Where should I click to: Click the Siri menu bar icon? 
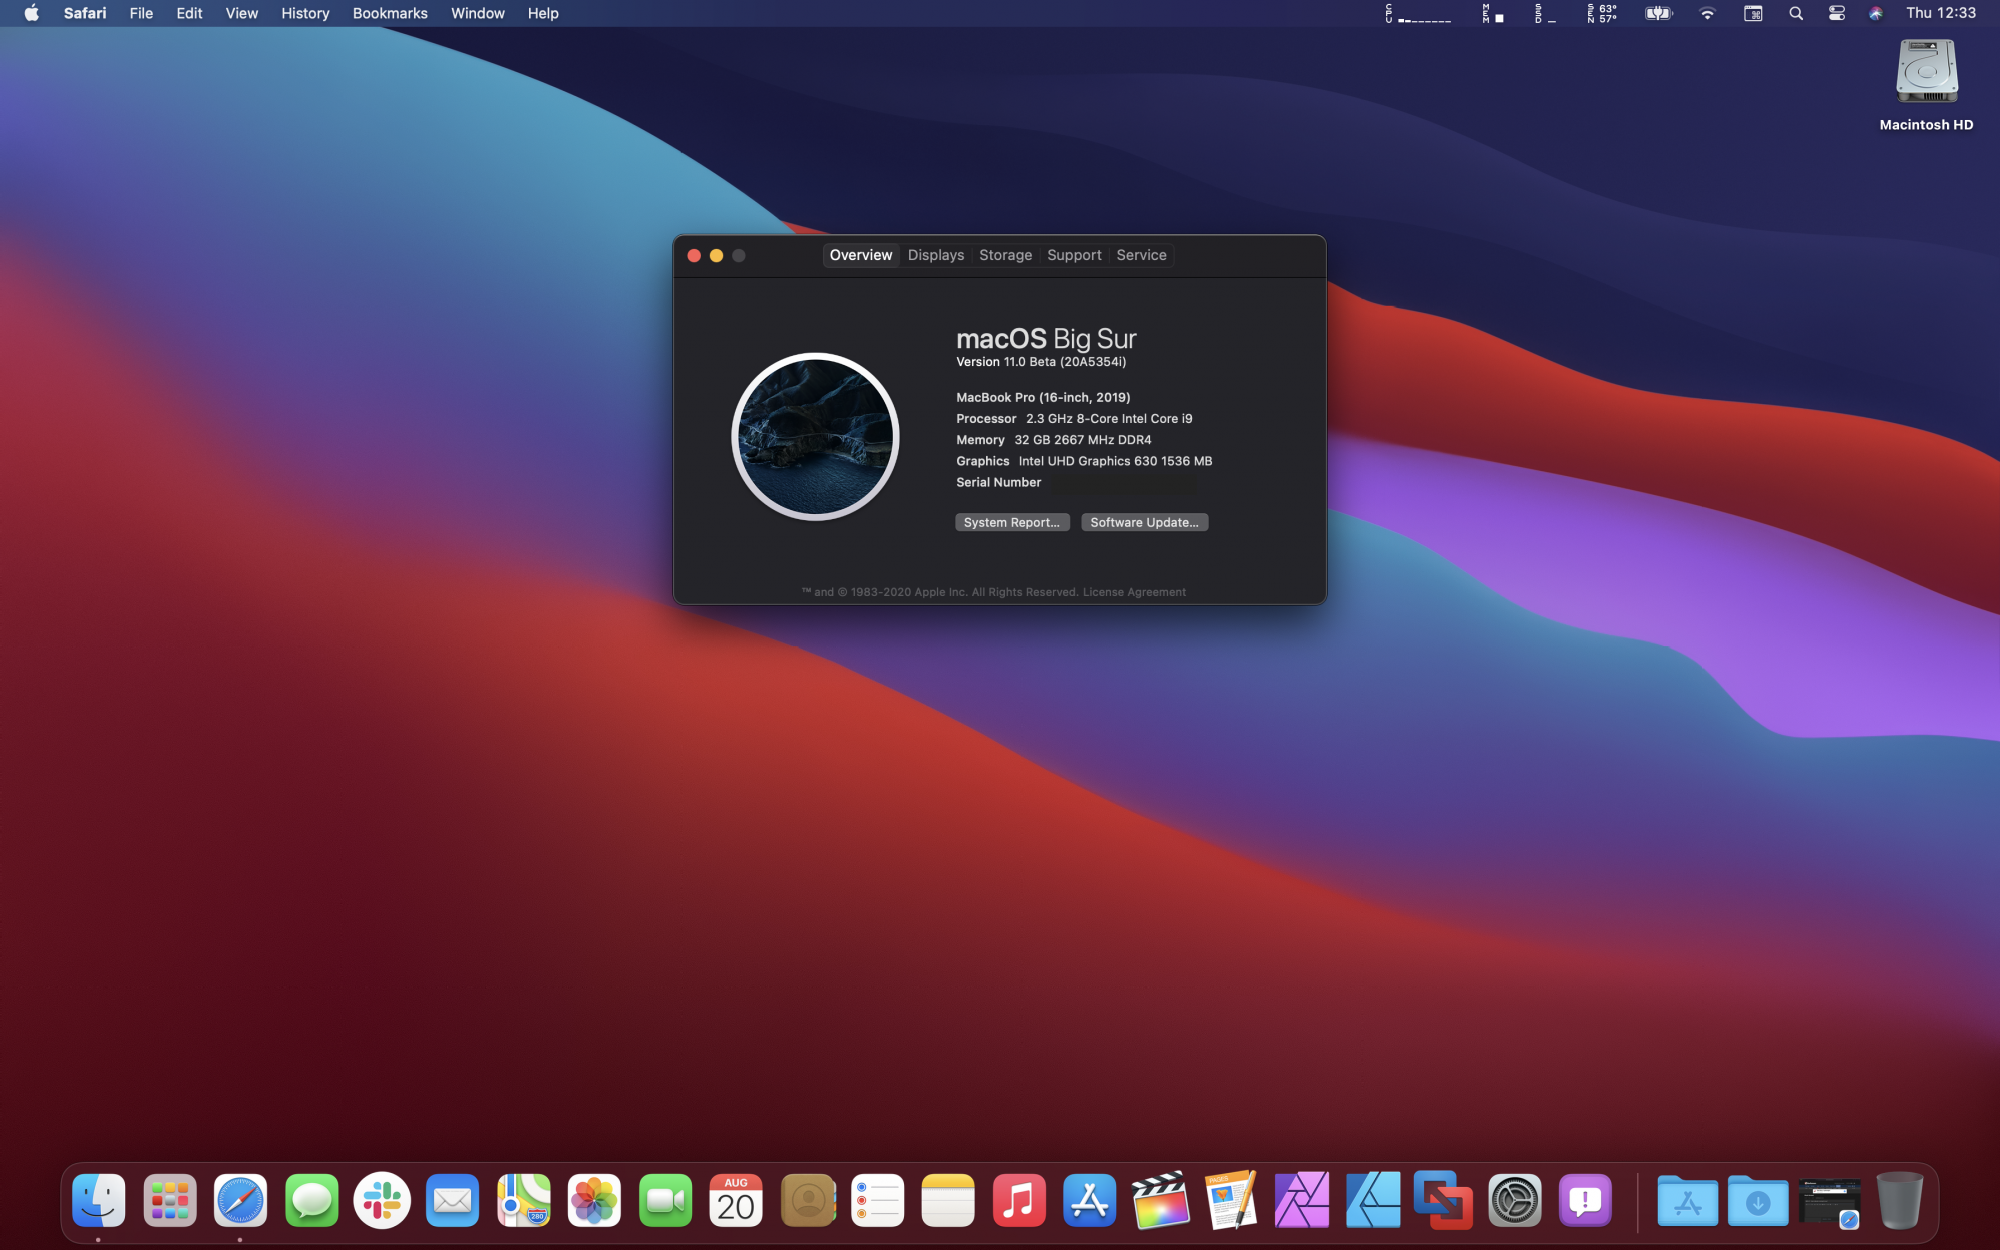[x=1876, y=13]
